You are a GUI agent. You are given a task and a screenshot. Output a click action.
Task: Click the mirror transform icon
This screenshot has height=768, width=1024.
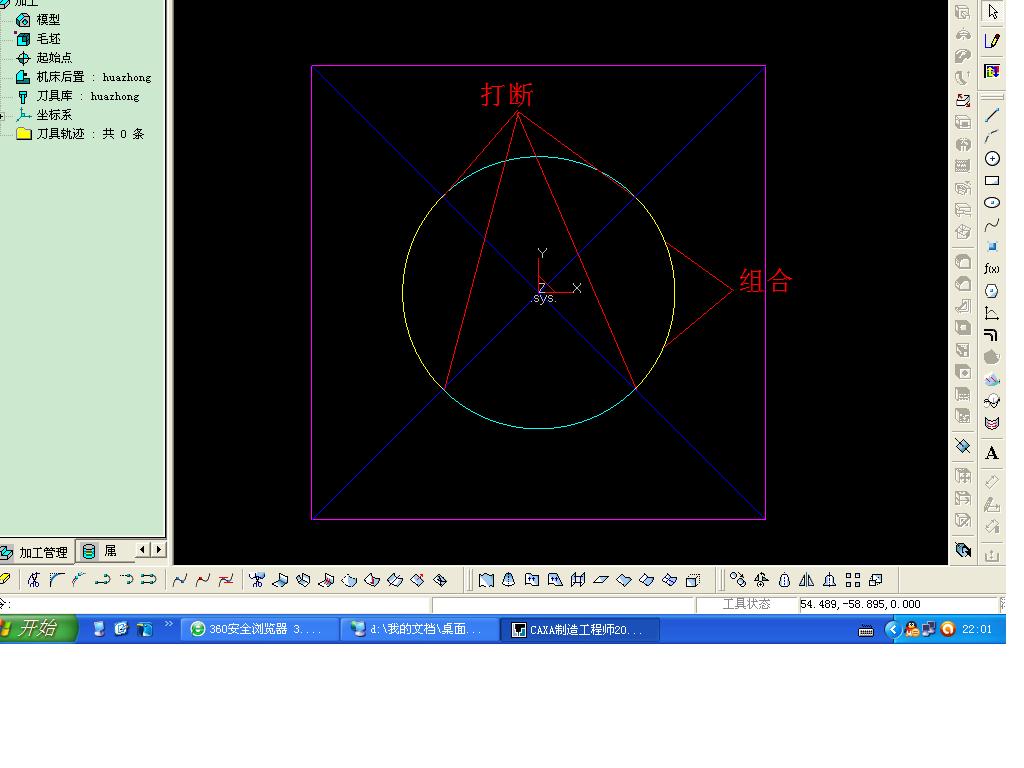(807, 580)
